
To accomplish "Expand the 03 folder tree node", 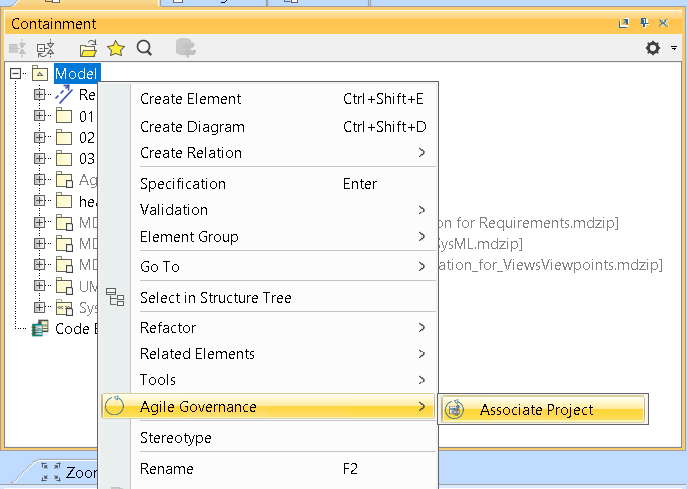I will coord(40,159).
